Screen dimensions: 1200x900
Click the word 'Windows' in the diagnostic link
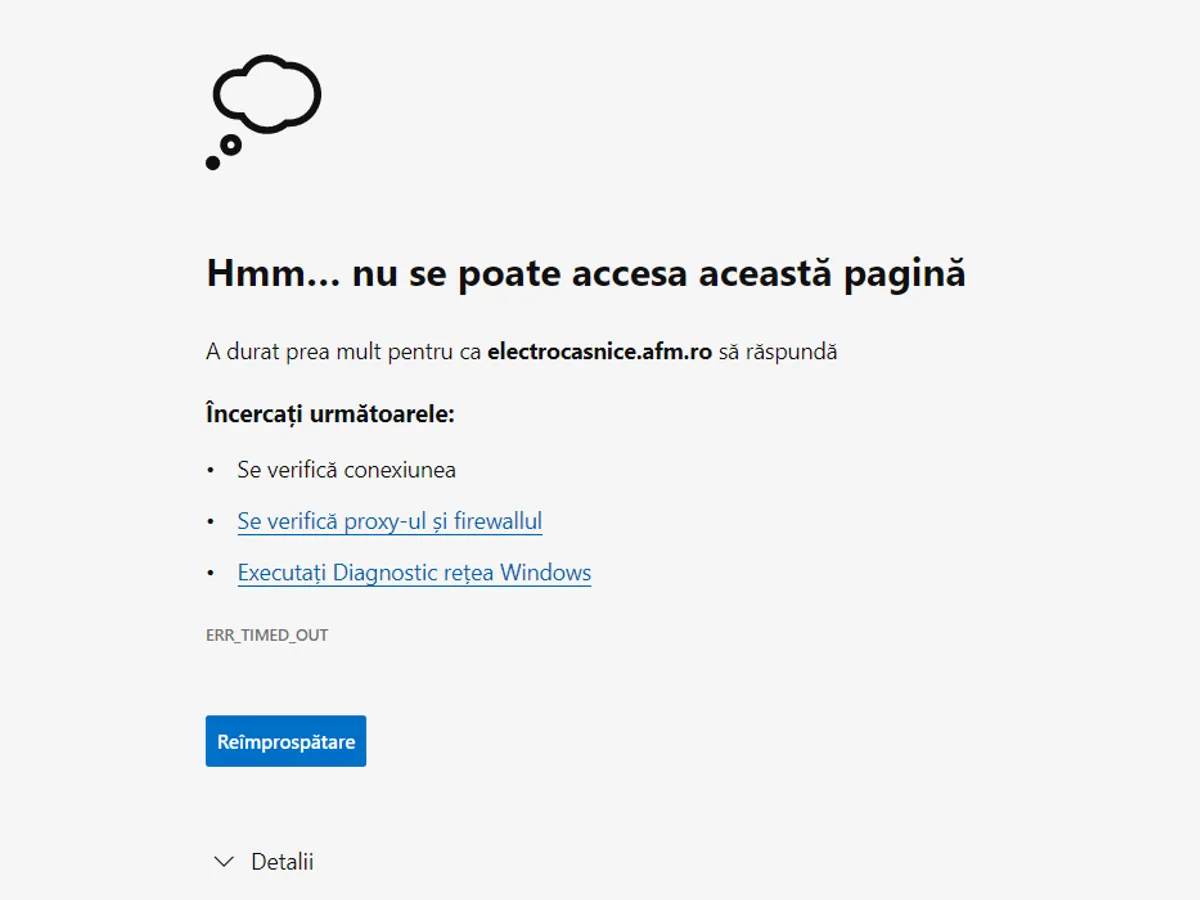545,573
